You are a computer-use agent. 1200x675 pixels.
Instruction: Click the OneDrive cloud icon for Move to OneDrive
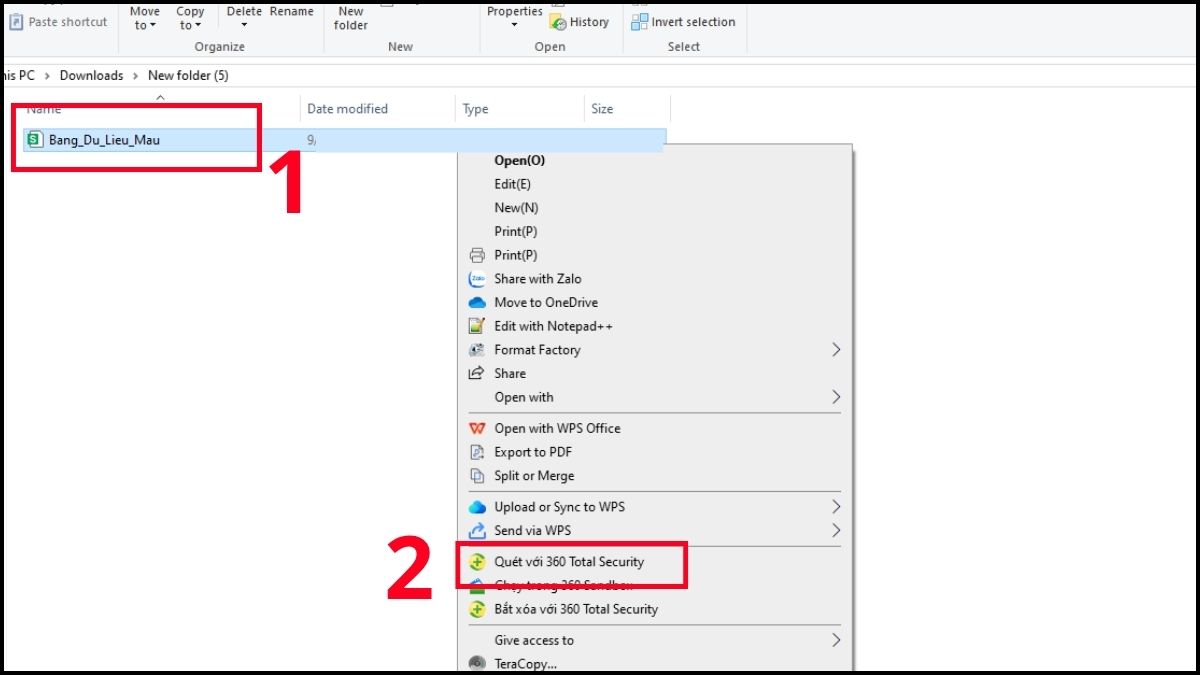tap(477, 303)
